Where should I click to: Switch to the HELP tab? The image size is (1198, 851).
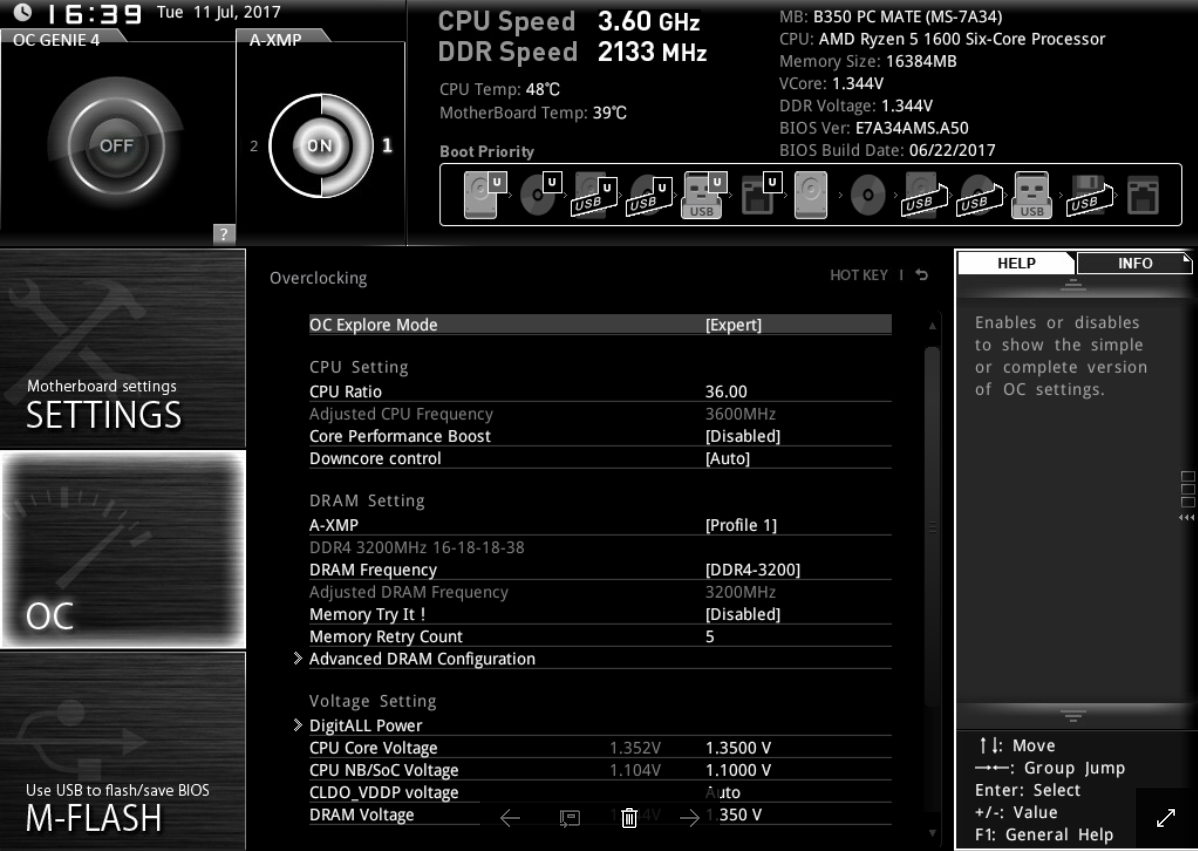(1016, 263)
